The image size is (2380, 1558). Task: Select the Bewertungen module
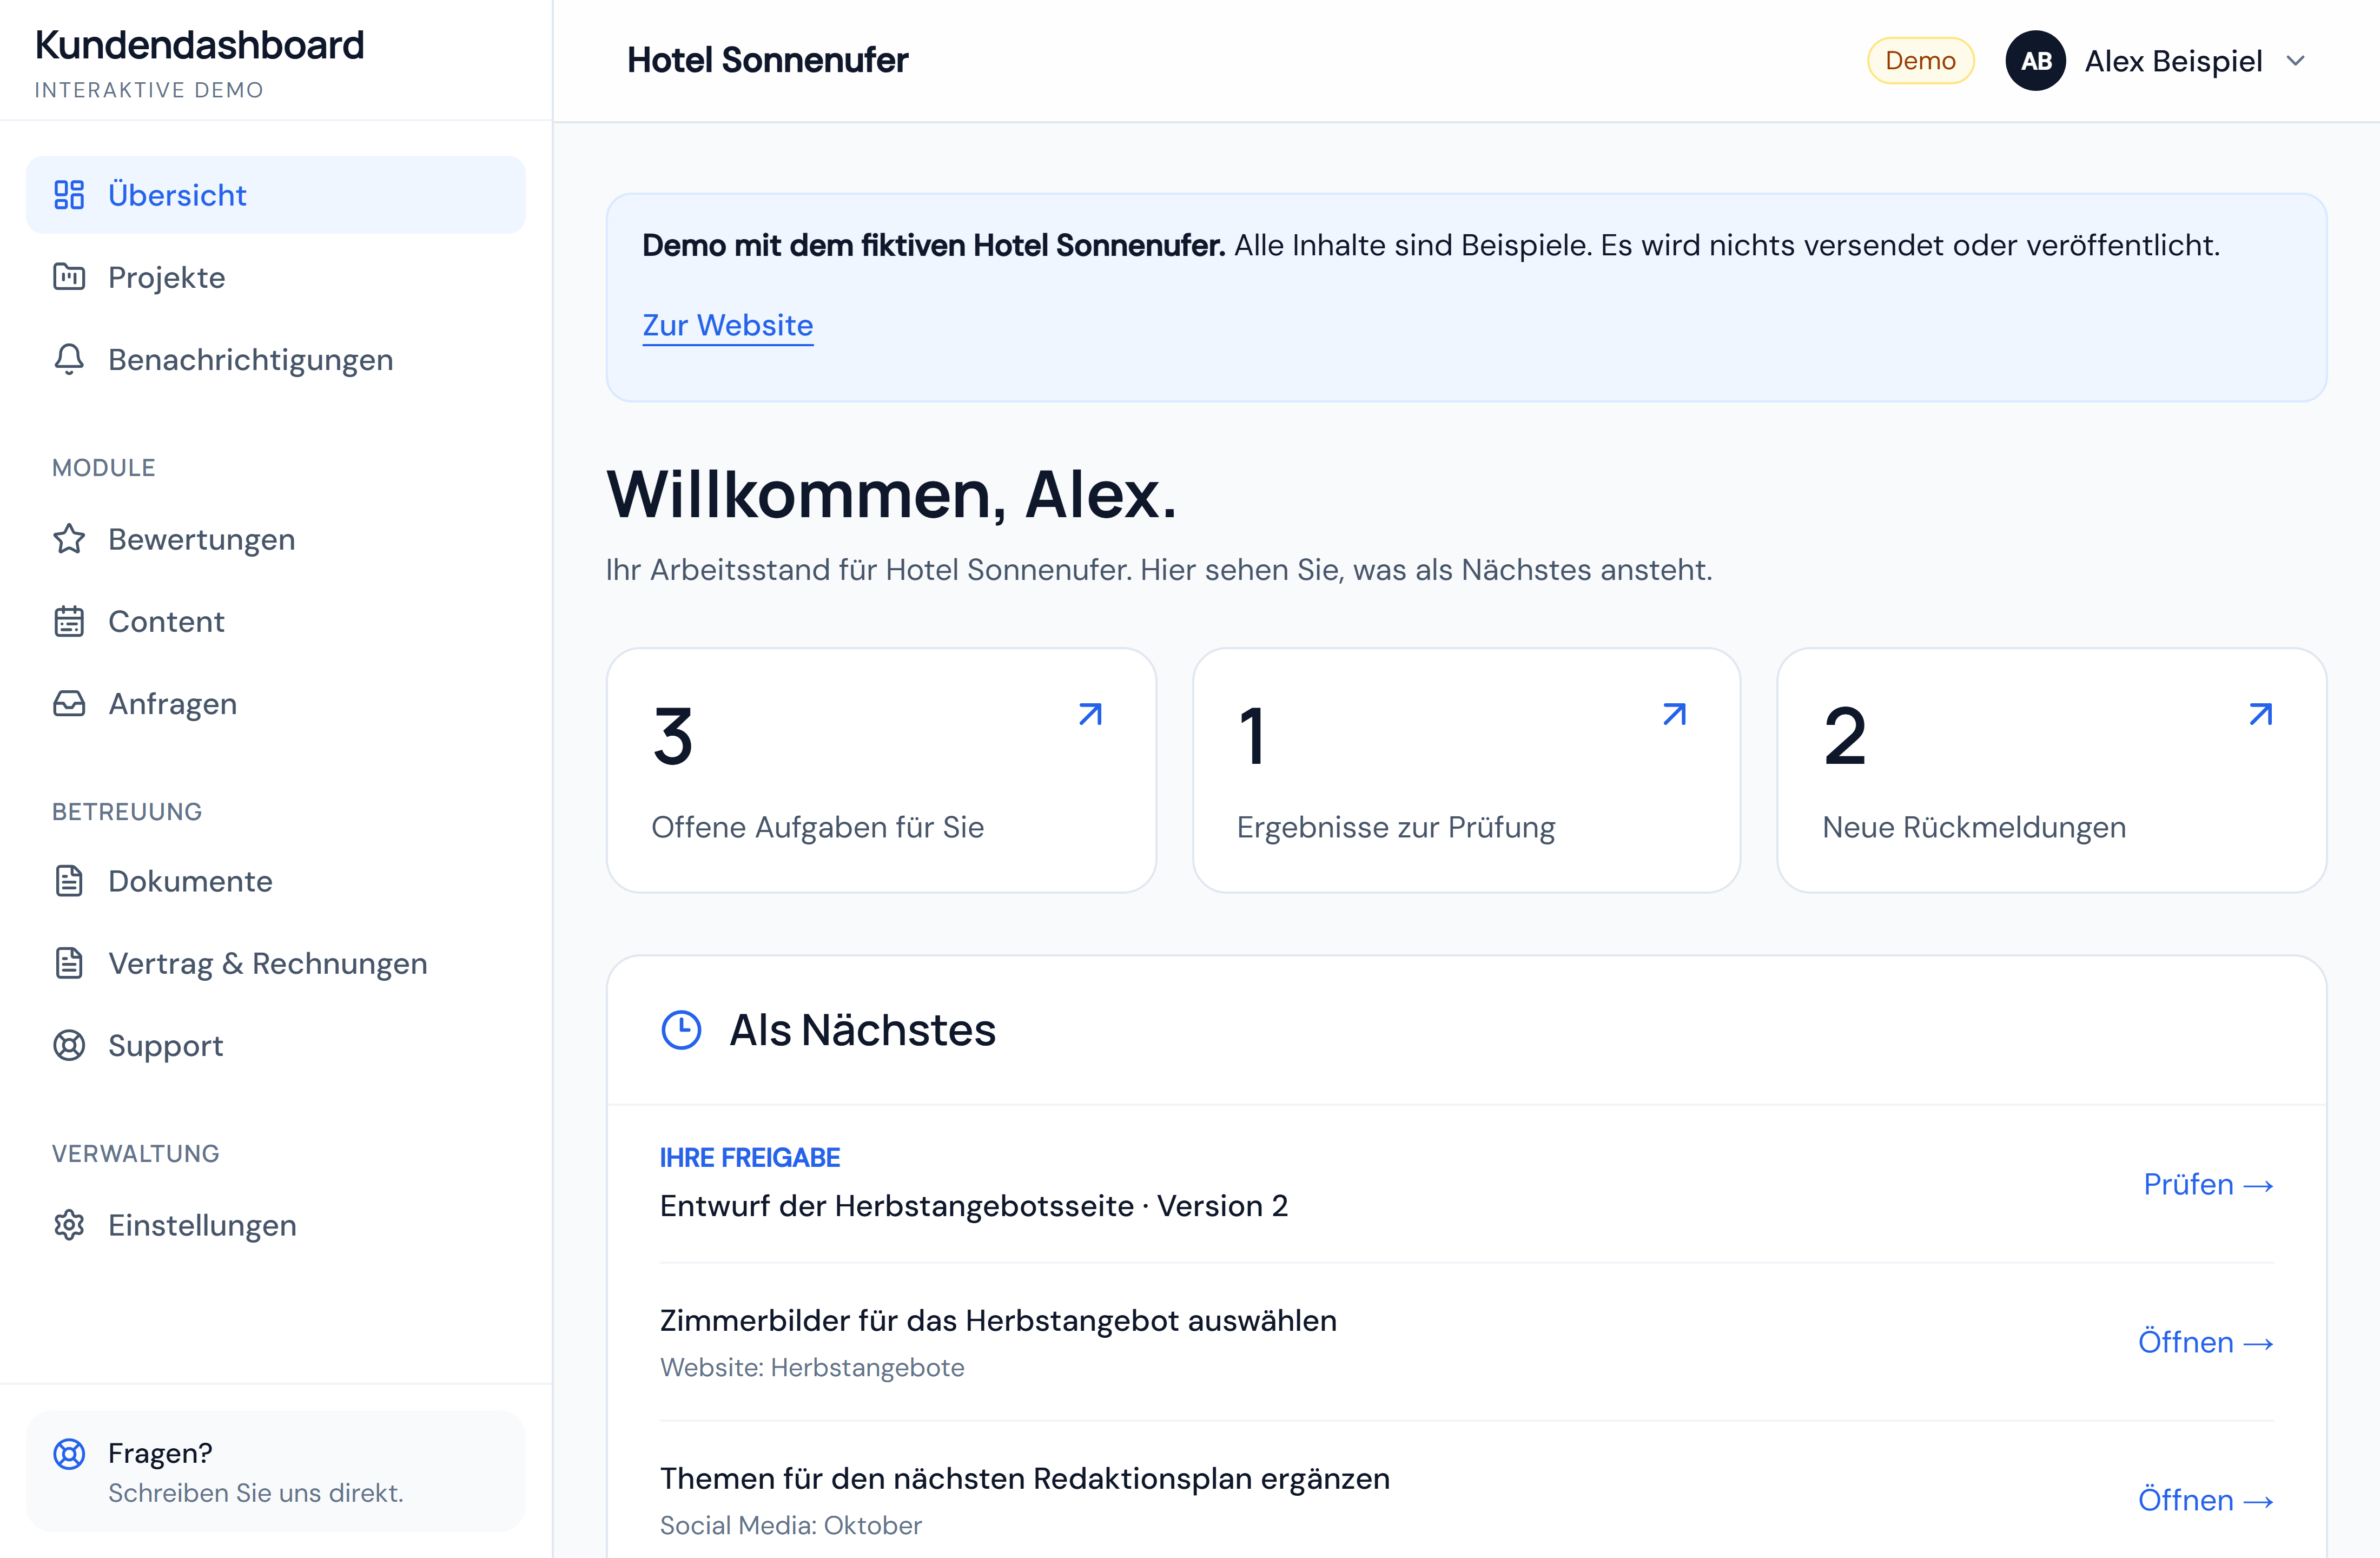coord(275,539)
